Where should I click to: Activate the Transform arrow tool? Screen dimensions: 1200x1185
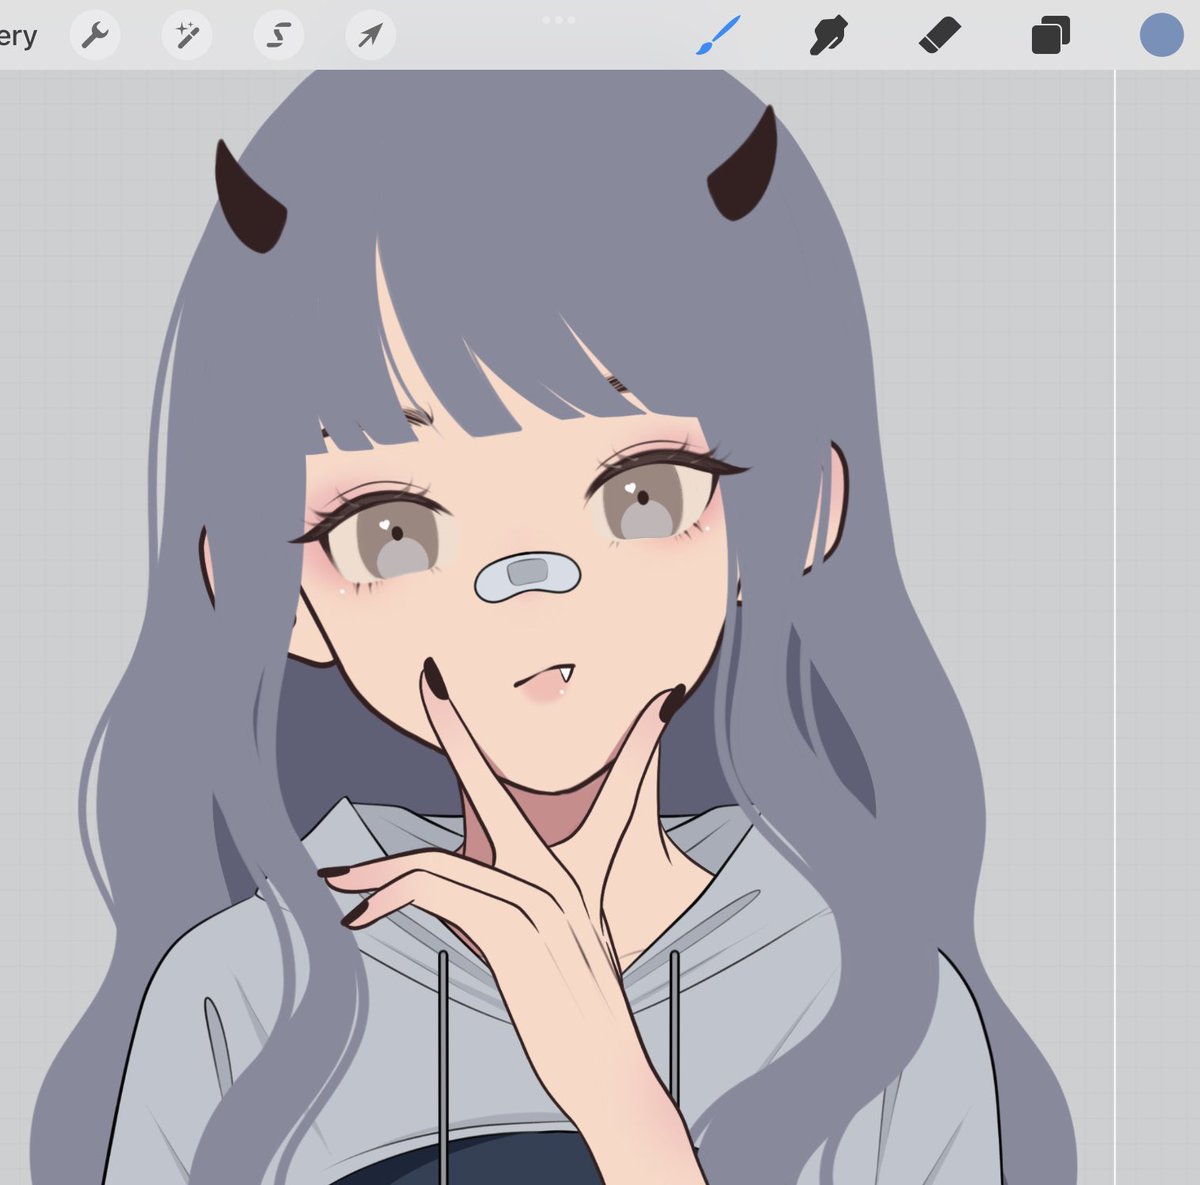370,37
